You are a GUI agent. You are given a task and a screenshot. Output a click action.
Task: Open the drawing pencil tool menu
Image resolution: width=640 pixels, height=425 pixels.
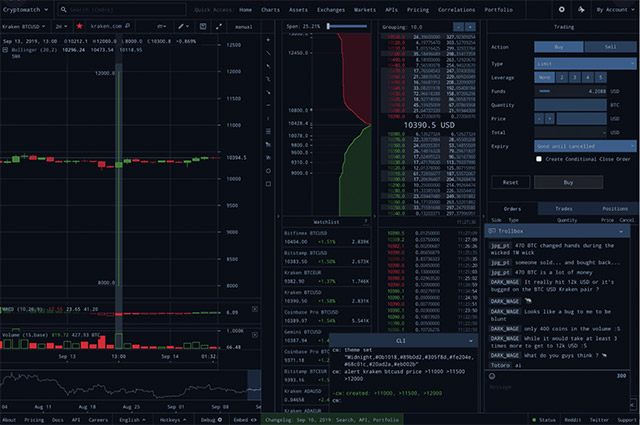click(x=183, y=27)
